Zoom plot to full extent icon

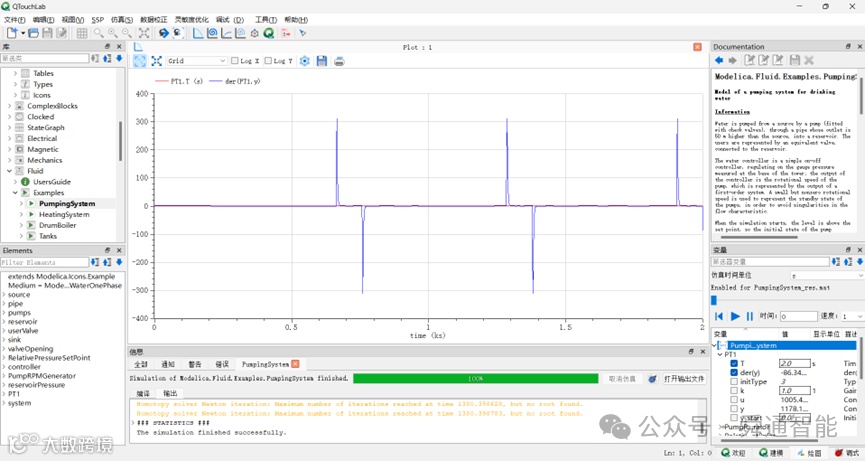point(157,61)
